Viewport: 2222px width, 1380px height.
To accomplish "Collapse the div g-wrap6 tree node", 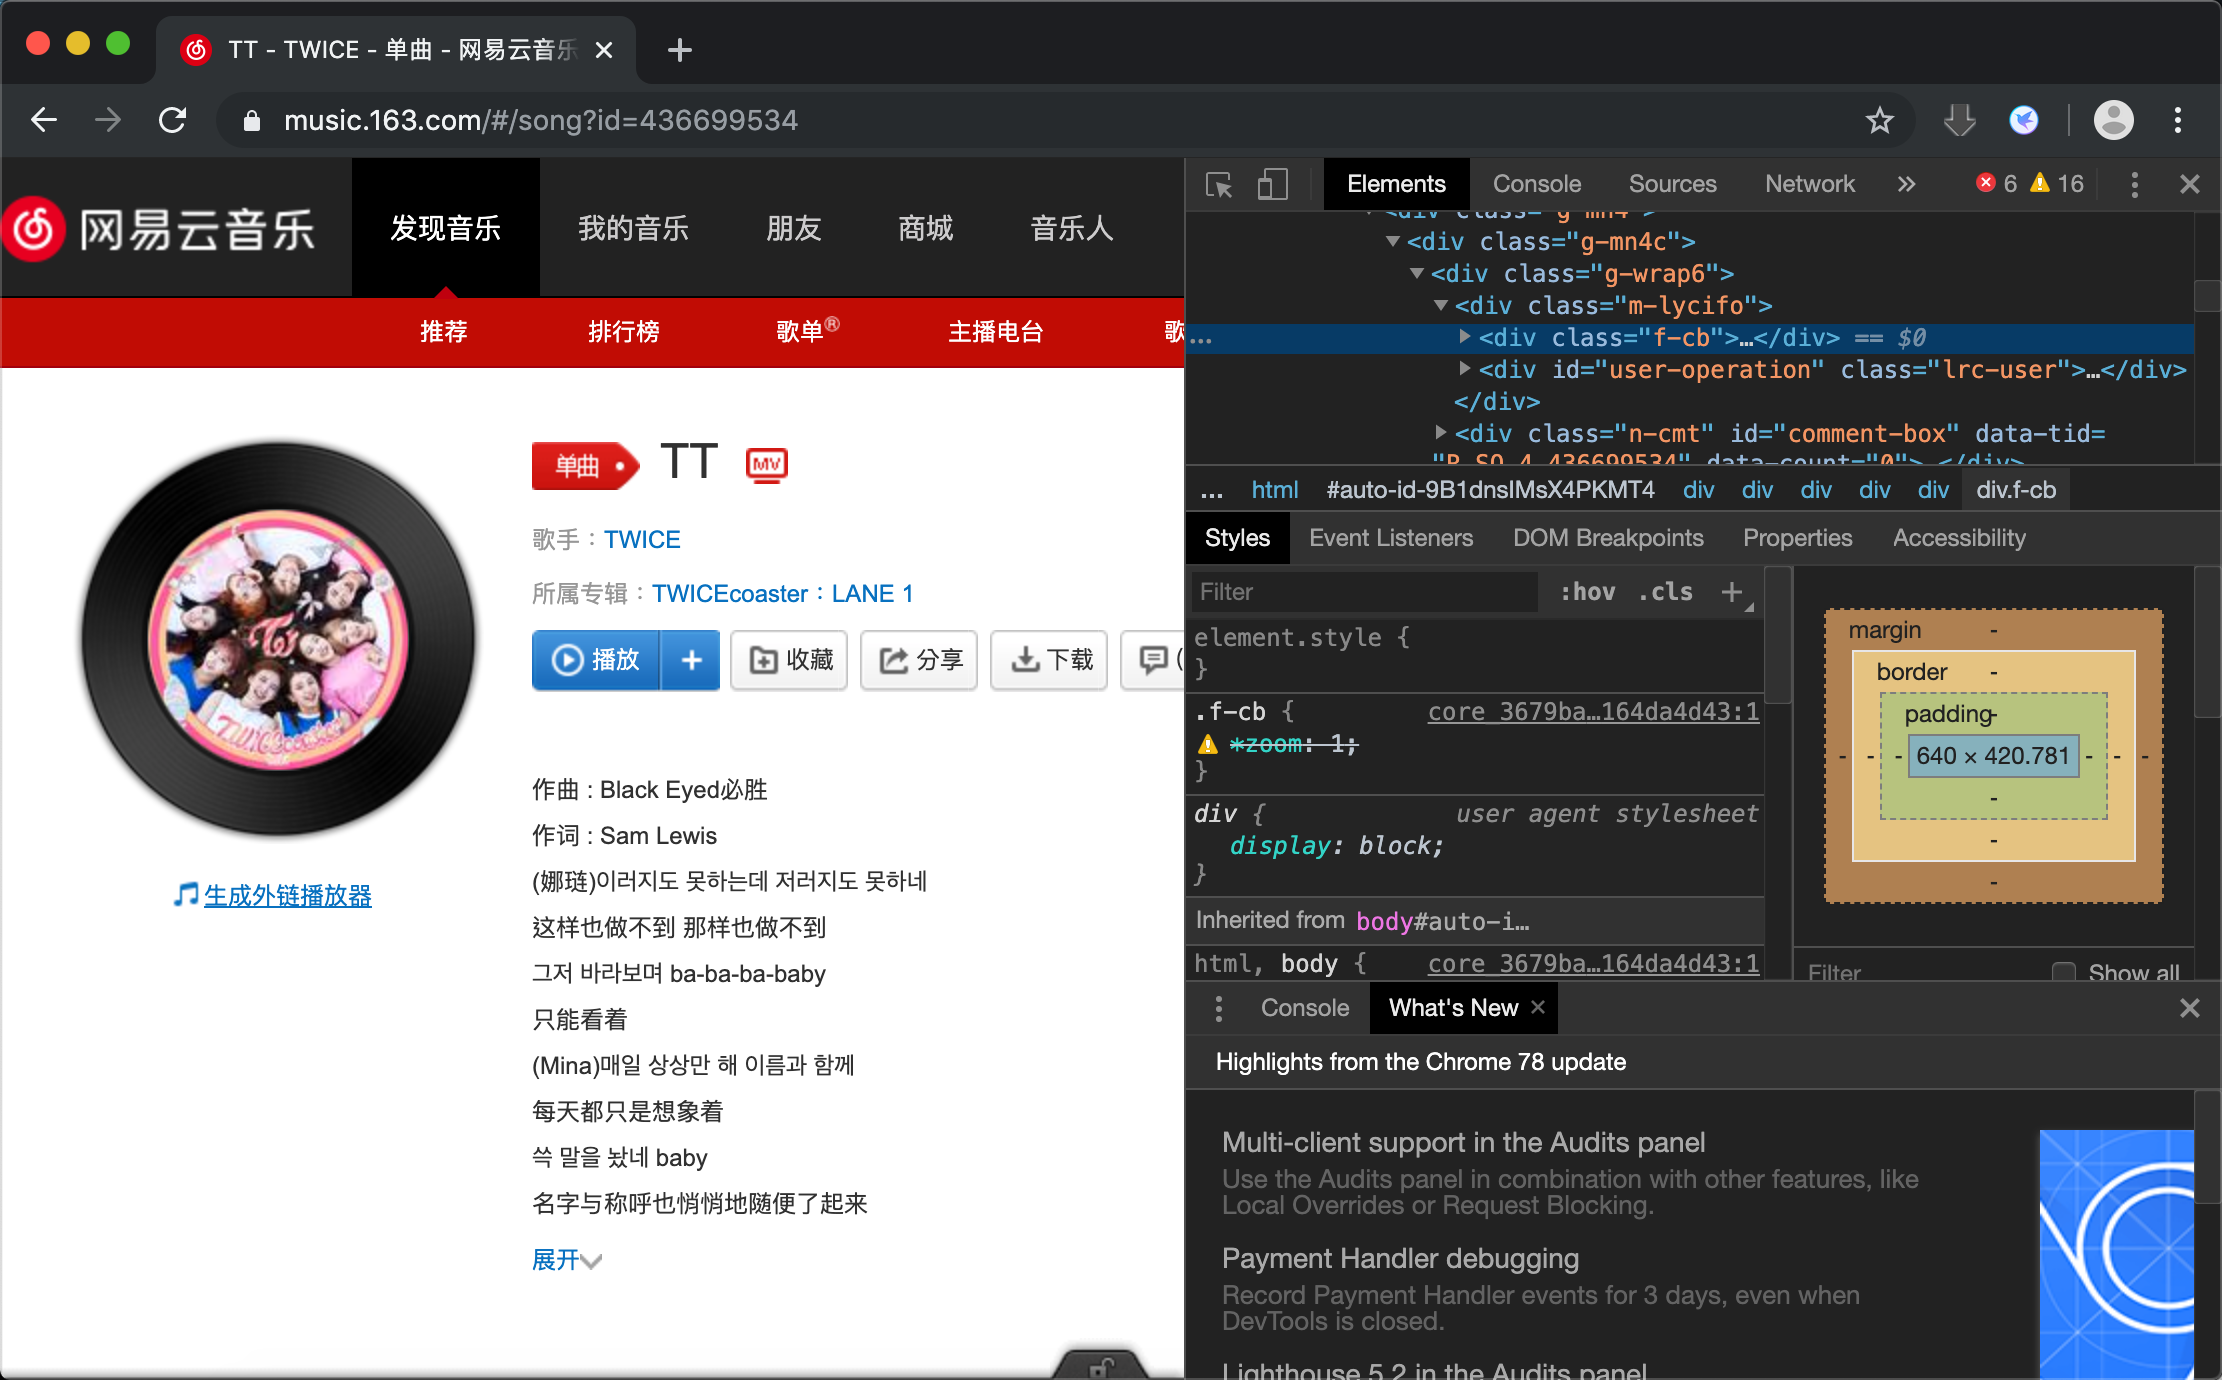I will click(1417, 273).
